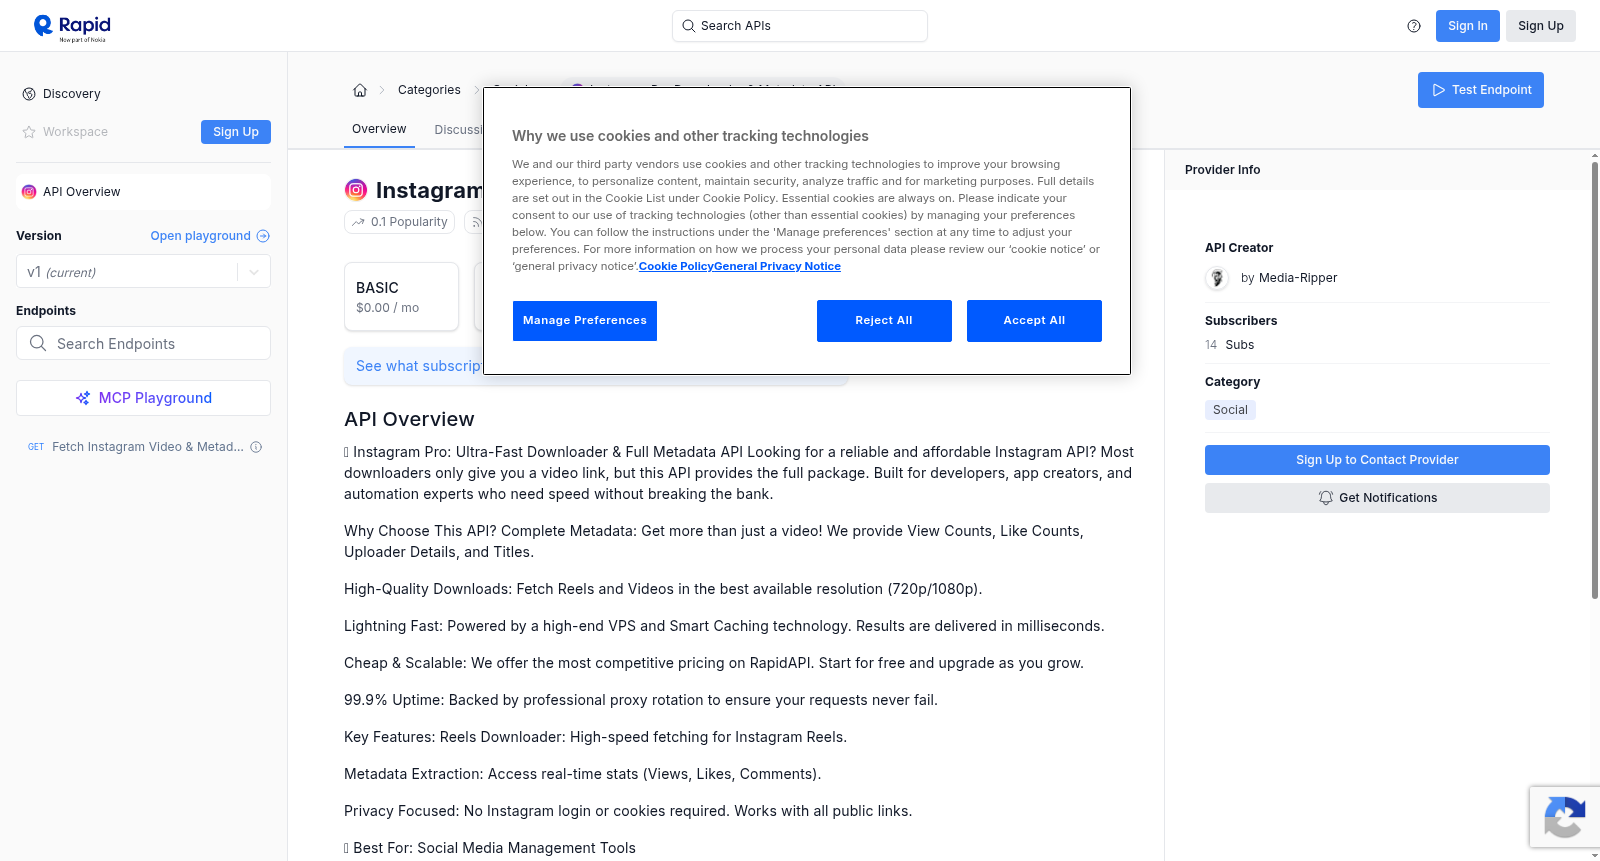Click the Sign In button
Screen dimensions: 1600x861
tap(1468, 26)
